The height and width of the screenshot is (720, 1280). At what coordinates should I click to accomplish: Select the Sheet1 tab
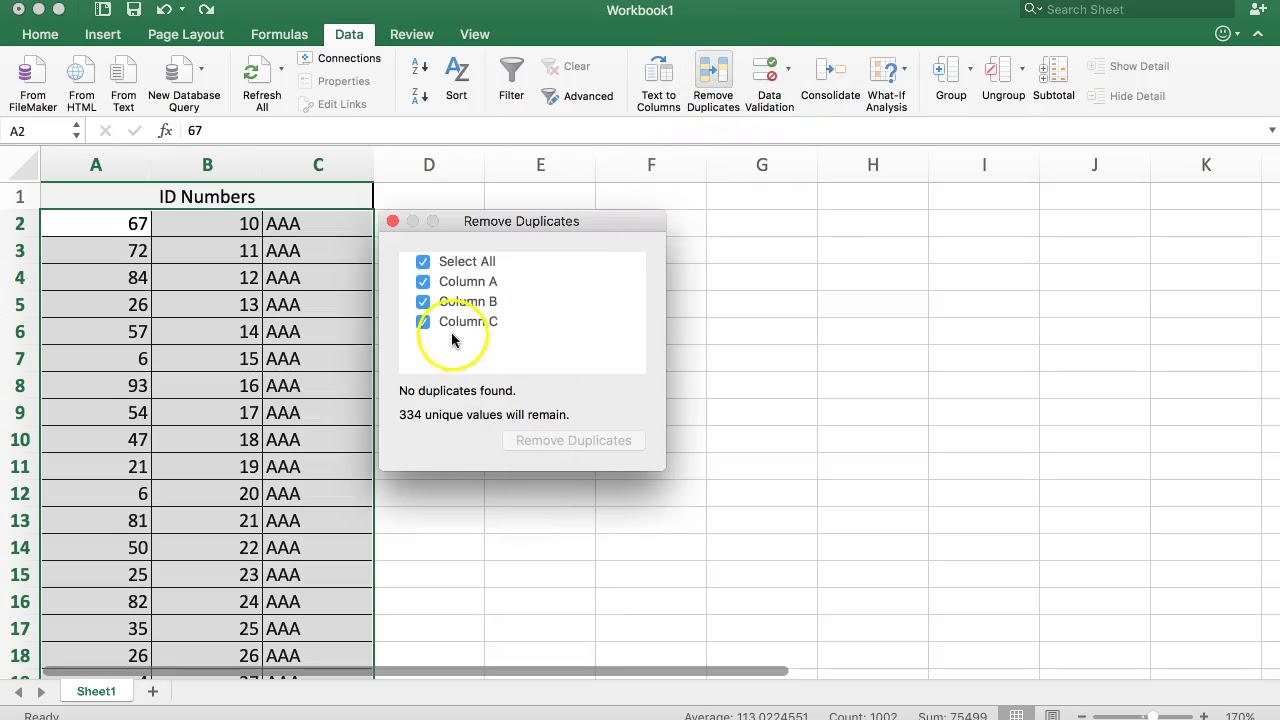(x=96, y=691)
